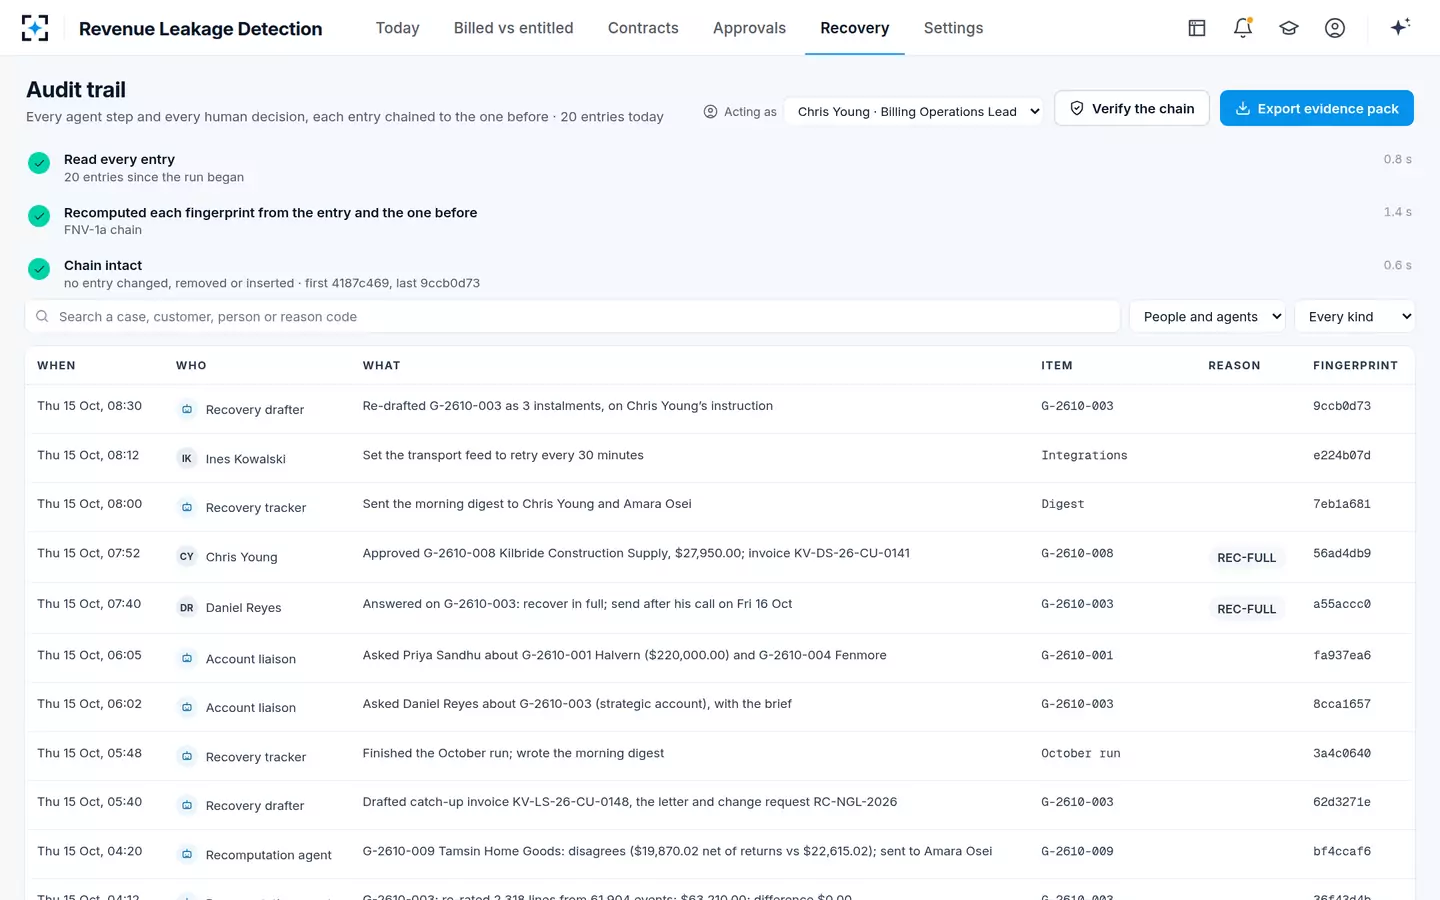Click the green check beside Chain intact
1440x900 pixels.
tap(39, 269)
